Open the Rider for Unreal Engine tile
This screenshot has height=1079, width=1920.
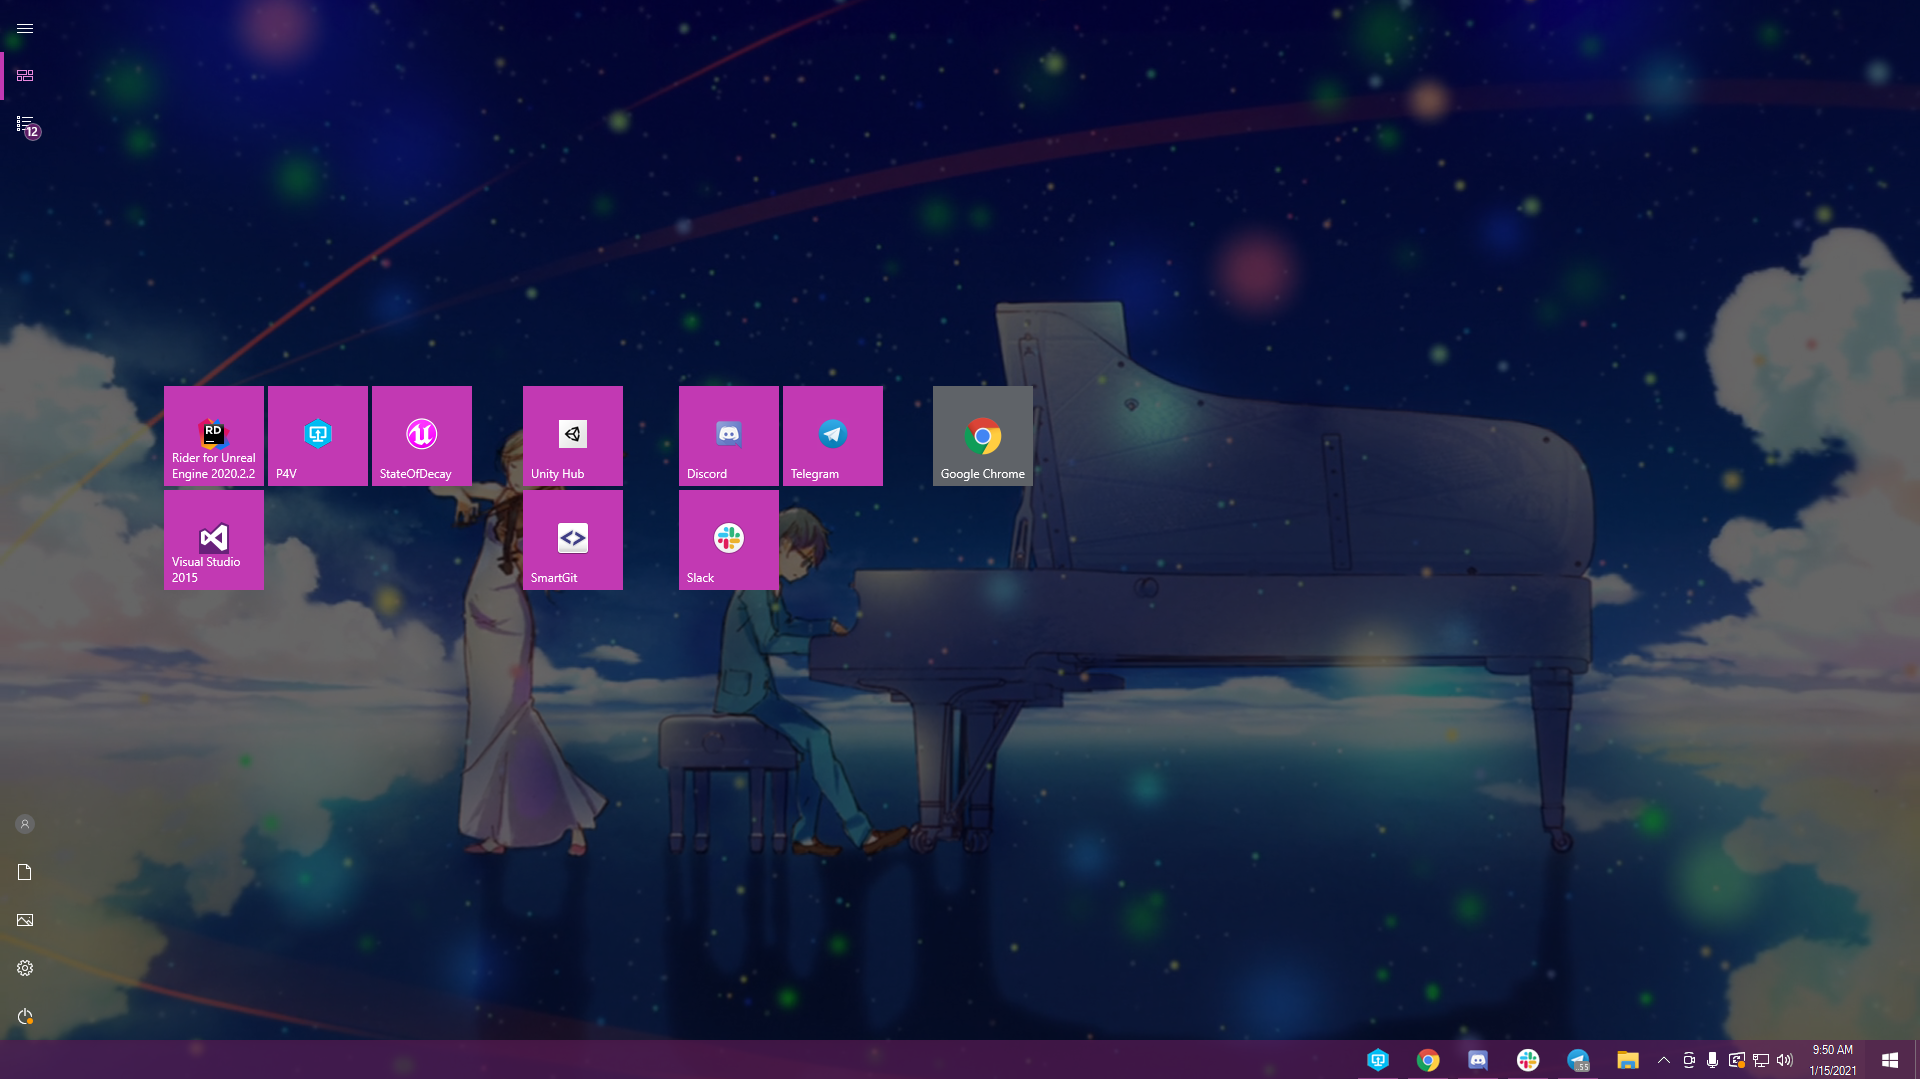pyautogui.click(x=213, y=436)
